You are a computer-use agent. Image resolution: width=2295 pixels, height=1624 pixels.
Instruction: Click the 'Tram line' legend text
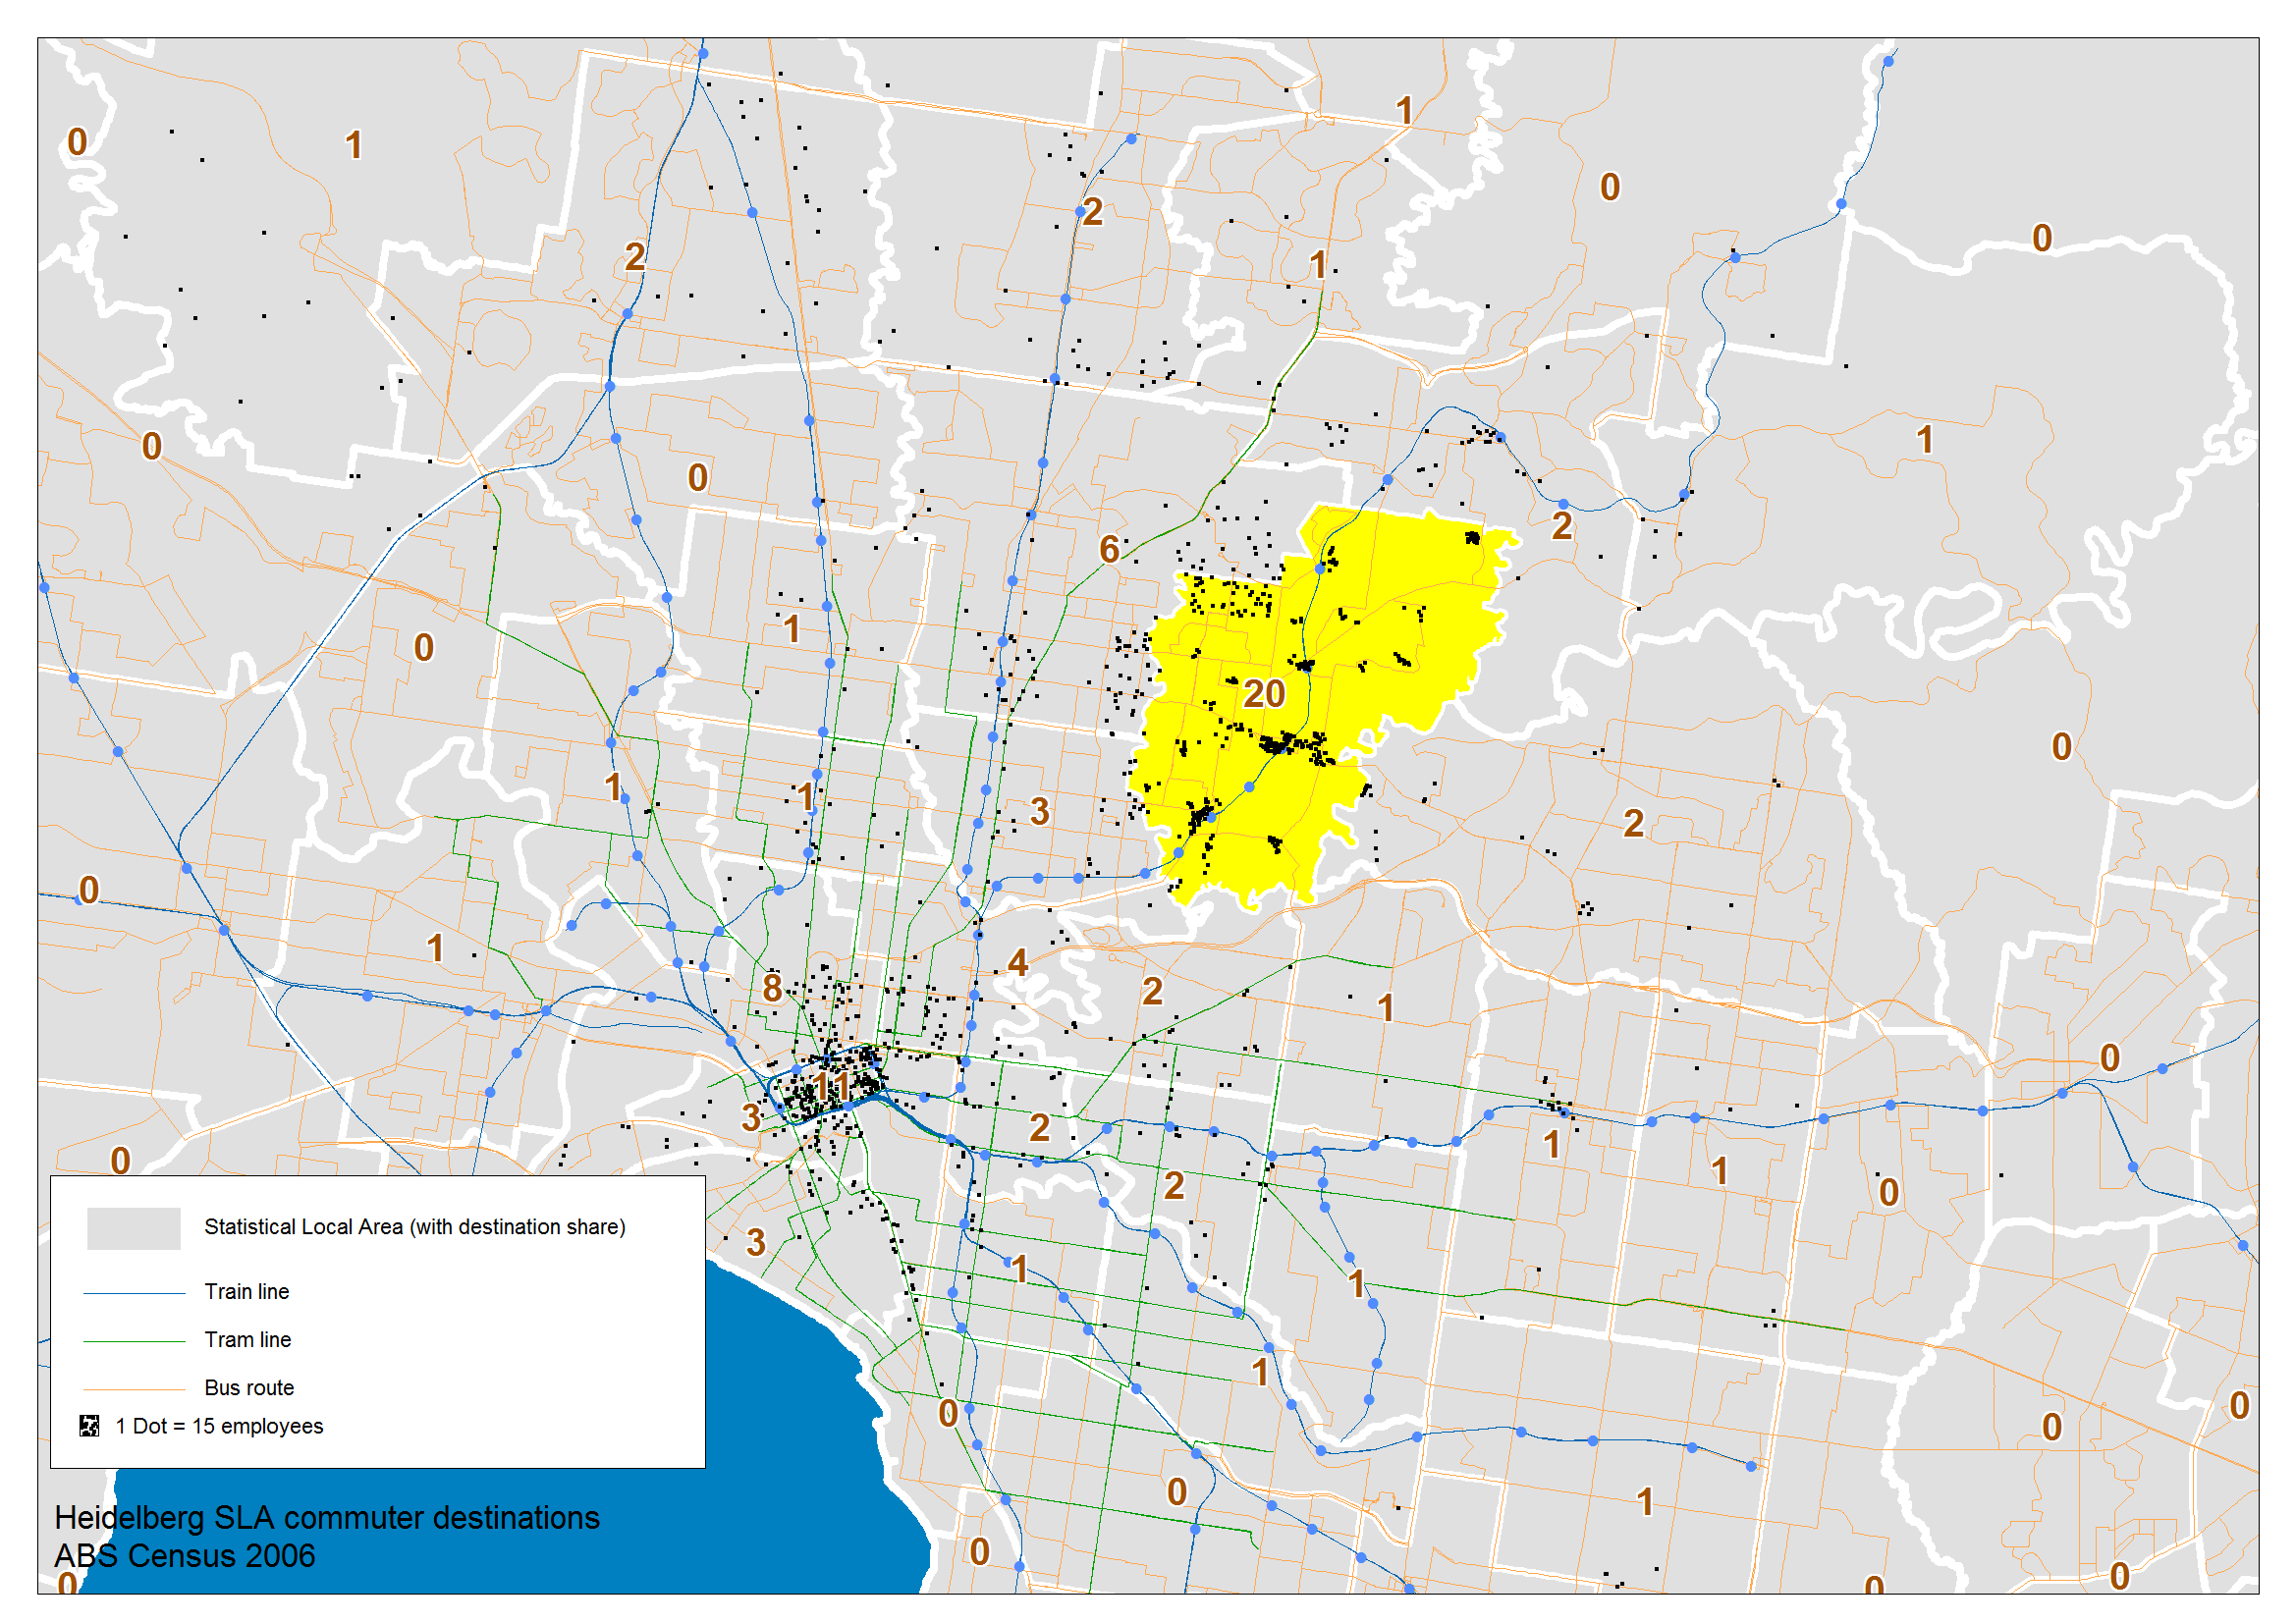tap(248, 1340)
